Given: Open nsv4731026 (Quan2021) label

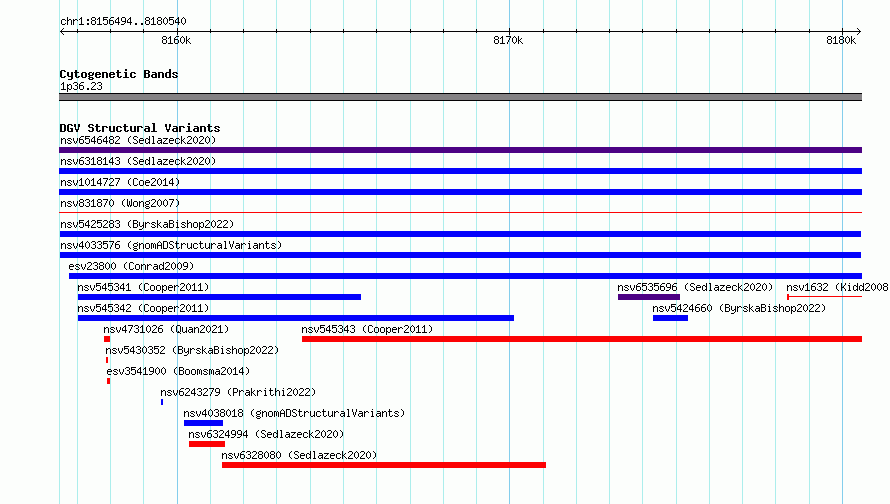Looking at the screenshot, I should pyautogui.click(x=166, y=329).
